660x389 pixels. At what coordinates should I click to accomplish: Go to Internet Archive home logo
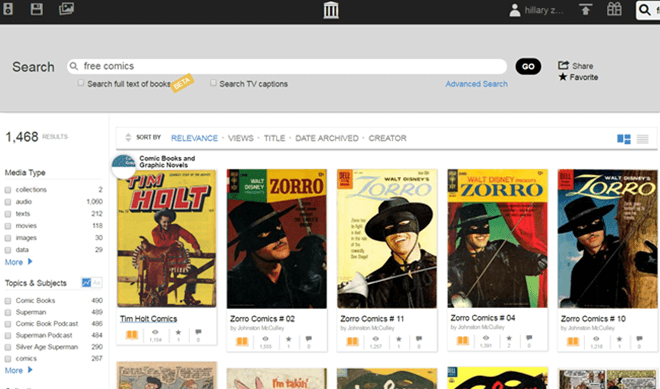[331, 10]
